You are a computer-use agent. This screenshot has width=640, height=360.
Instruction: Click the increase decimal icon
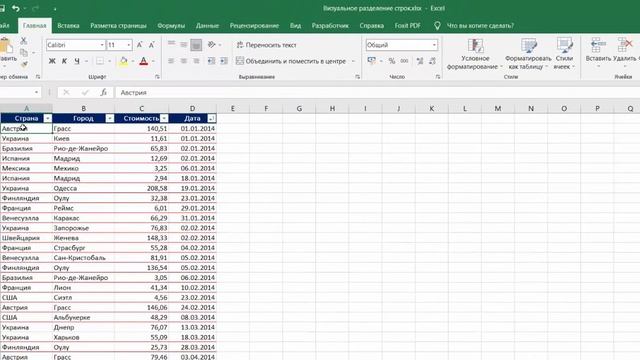[420, 61]
